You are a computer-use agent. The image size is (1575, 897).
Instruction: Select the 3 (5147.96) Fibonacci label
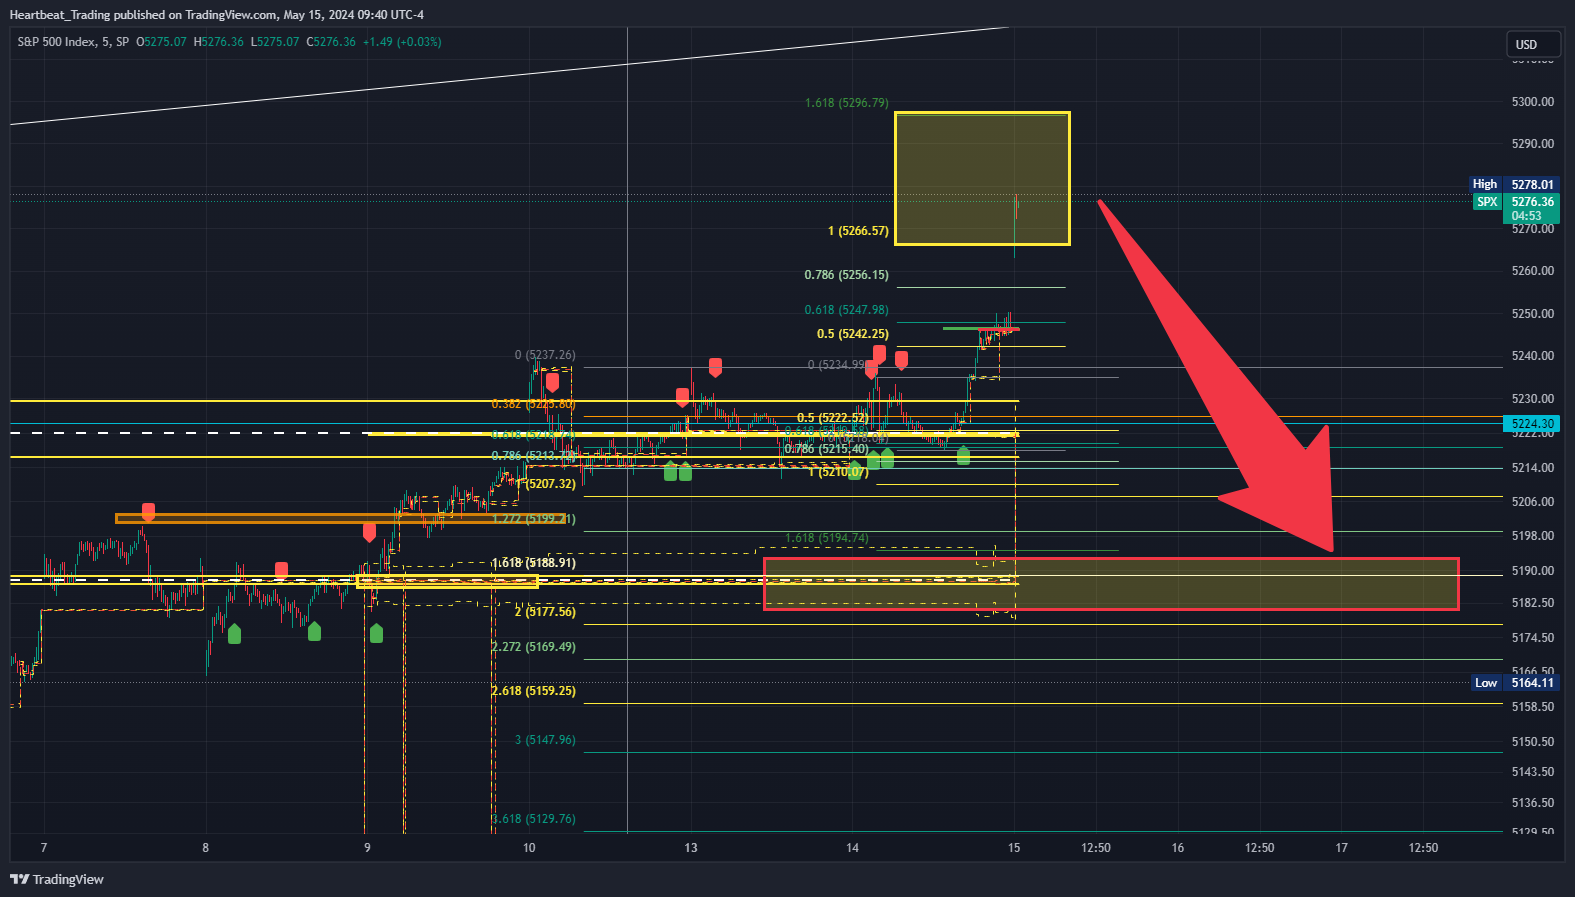pyautogui.click(x=545, y=740)
